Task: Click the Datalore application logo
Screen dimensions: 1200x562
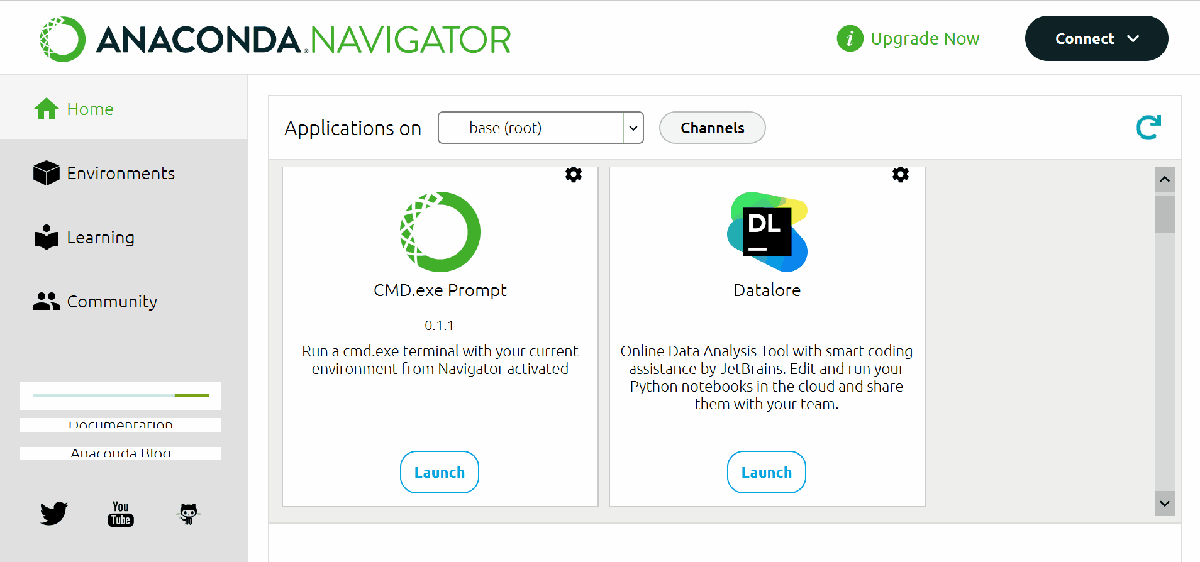Action: coord(767,233)
